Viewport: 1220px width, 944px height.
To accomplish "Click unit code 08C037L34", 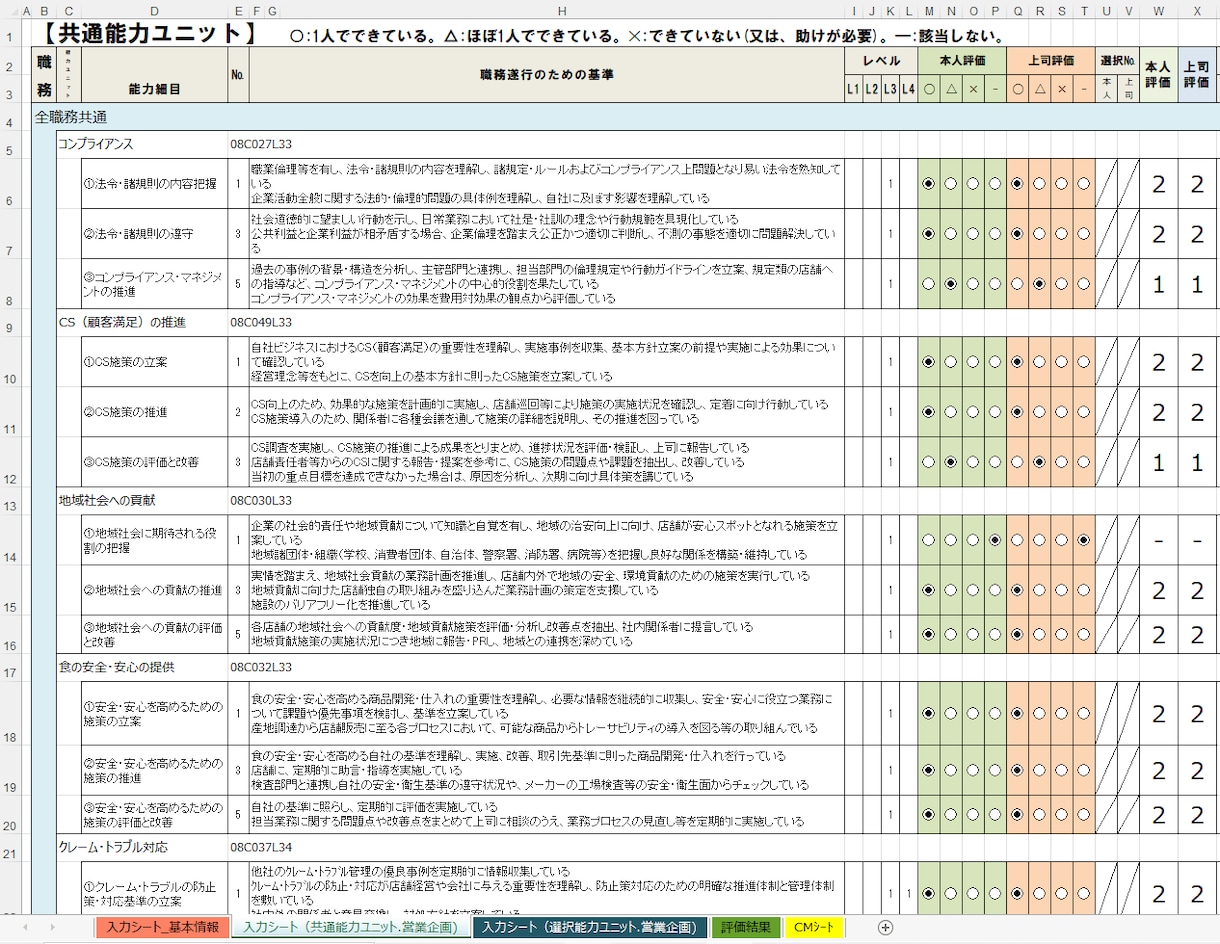I will point(262,847).
